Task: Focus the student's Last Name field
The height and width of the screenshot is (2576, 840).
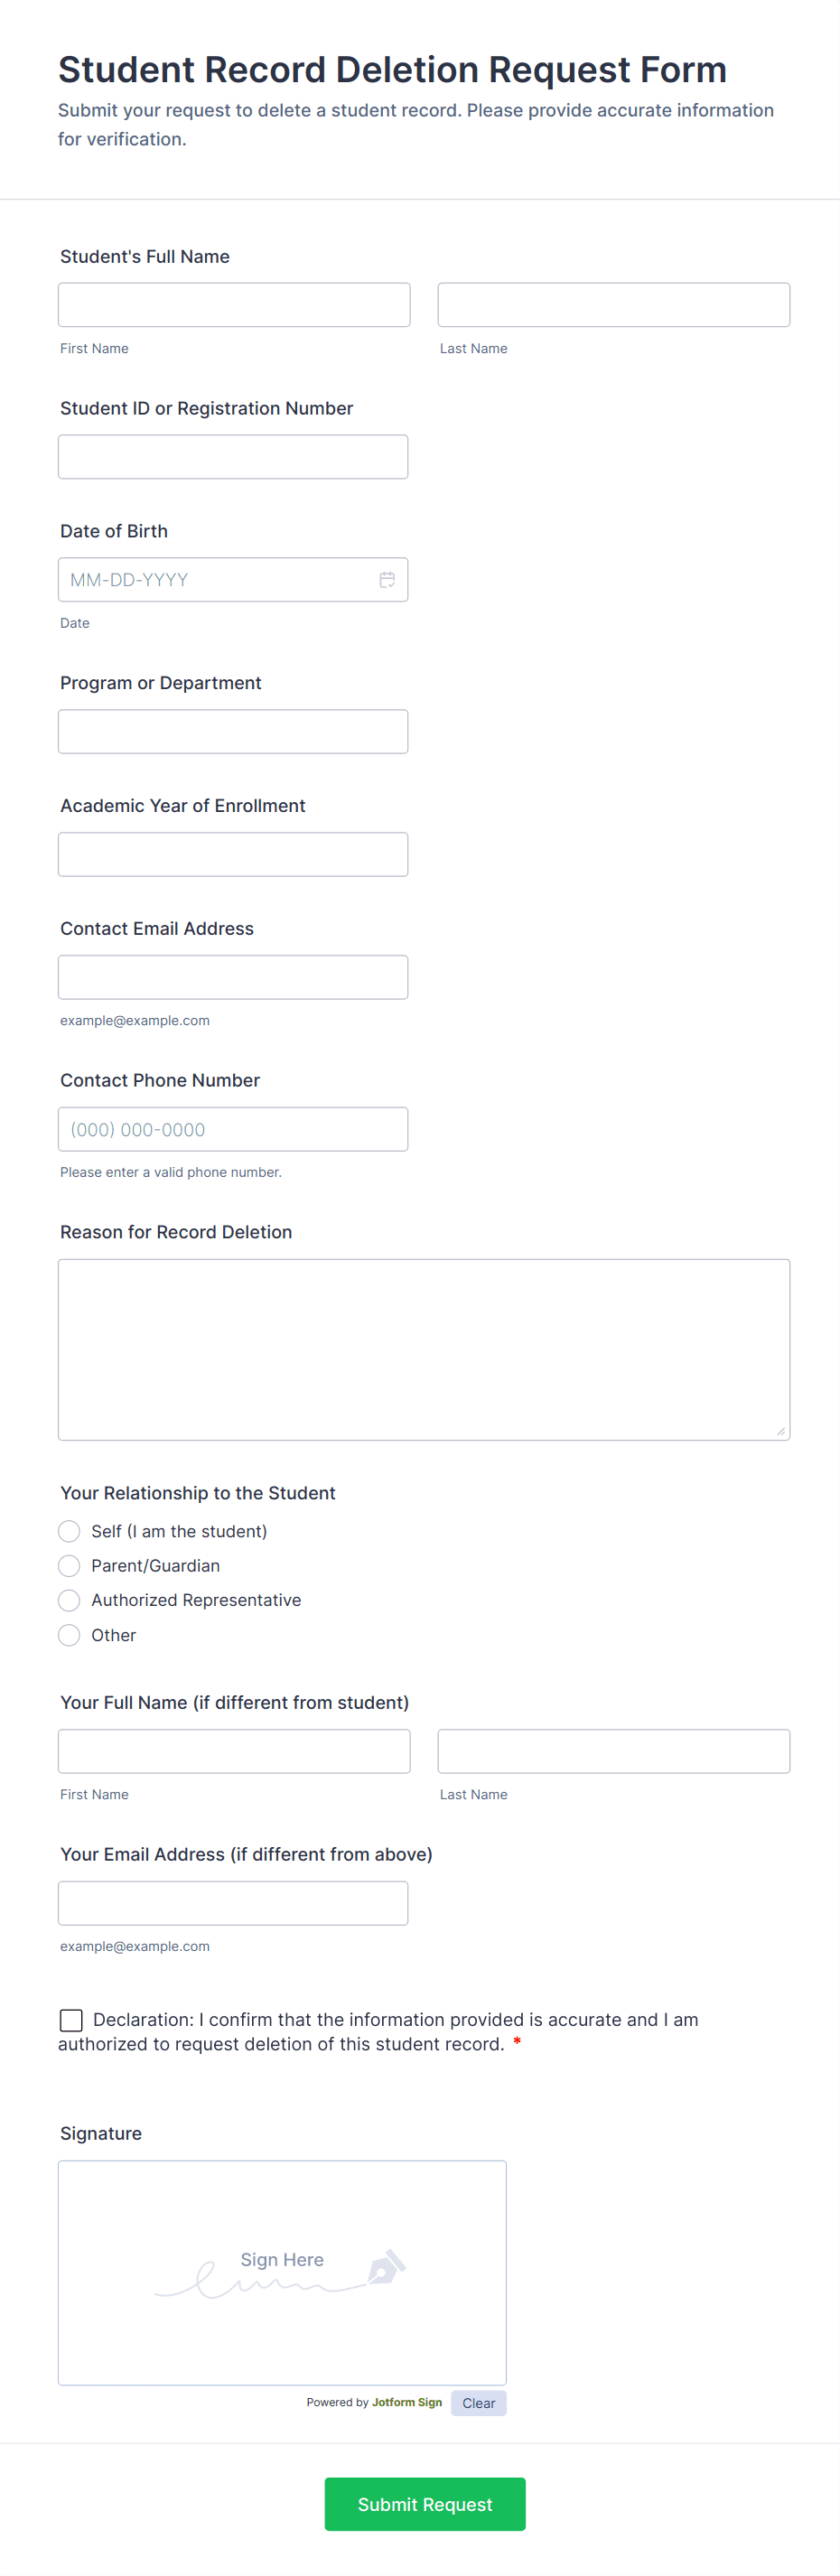Action: pyautogui.click(x=613, y=305)
